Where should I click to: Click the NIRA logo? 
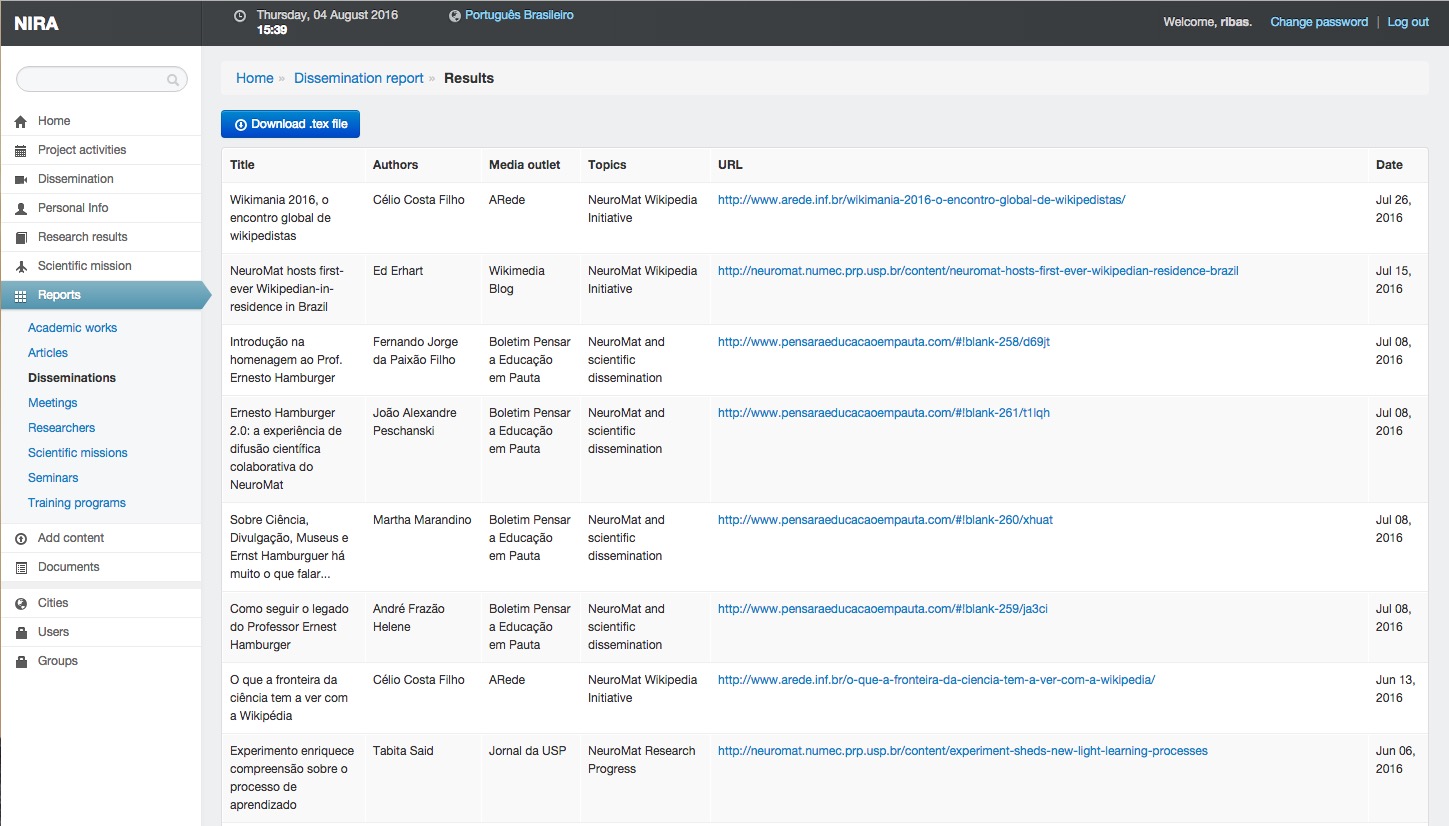[x=37, y=24]
